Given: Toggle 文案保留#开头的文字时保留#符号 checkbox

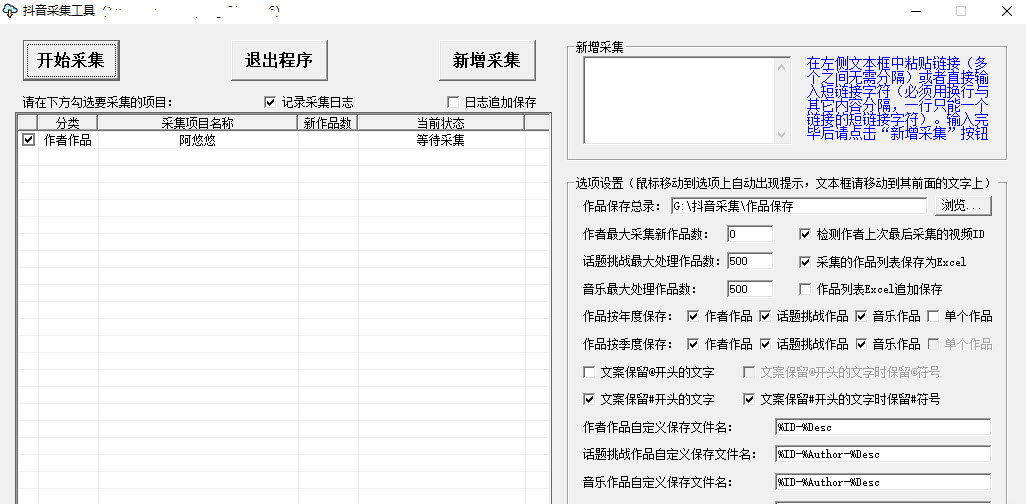Looking at the screenshot, I should (x=749, y=399).
